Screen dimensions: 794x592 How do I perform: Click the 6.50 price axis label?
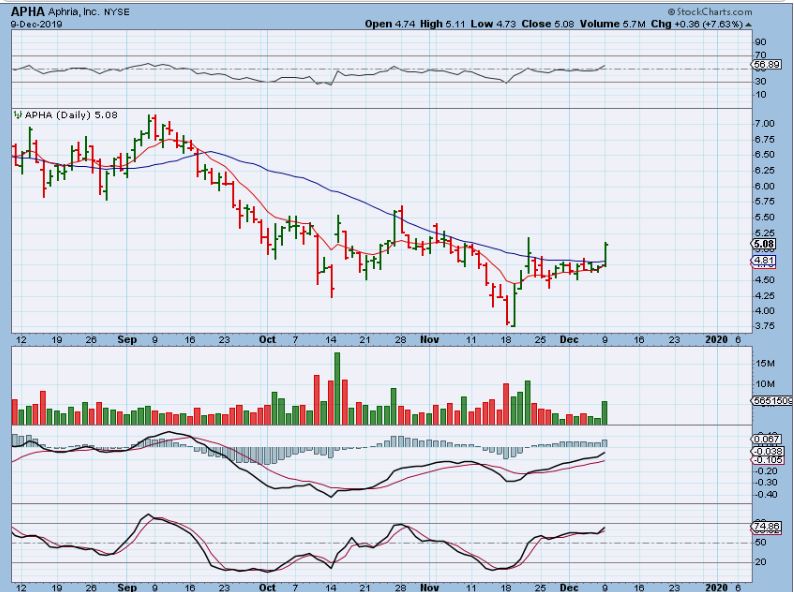765,154
